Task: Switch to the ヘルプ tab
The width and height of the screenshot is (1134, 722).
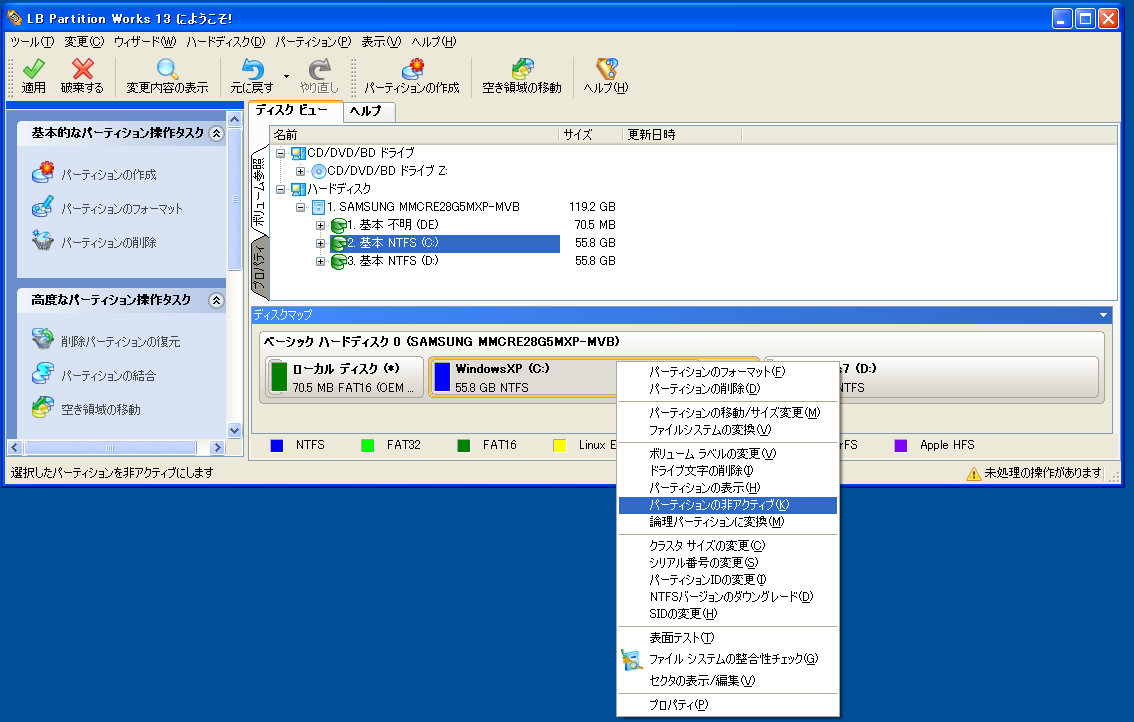Action: (368, 113)
